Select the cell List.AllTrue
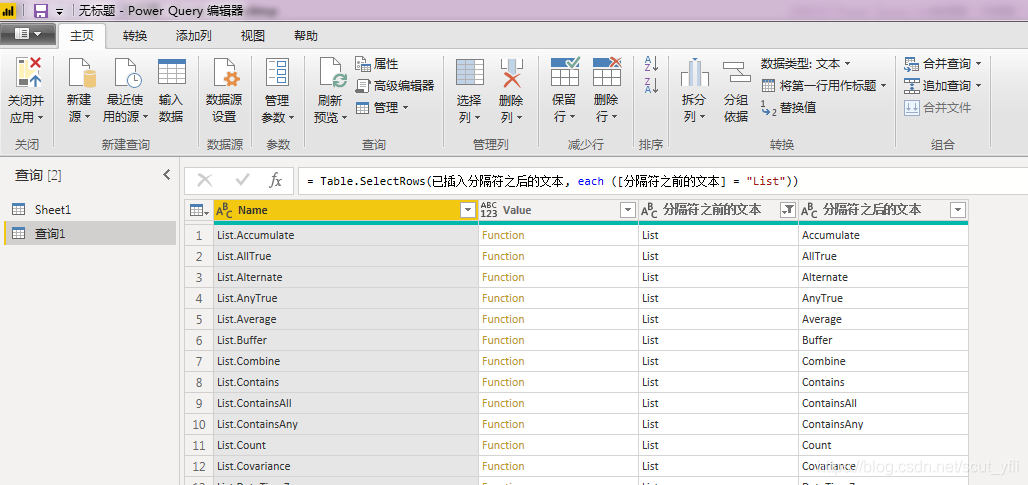The image size is (1028, 485). 346,256
